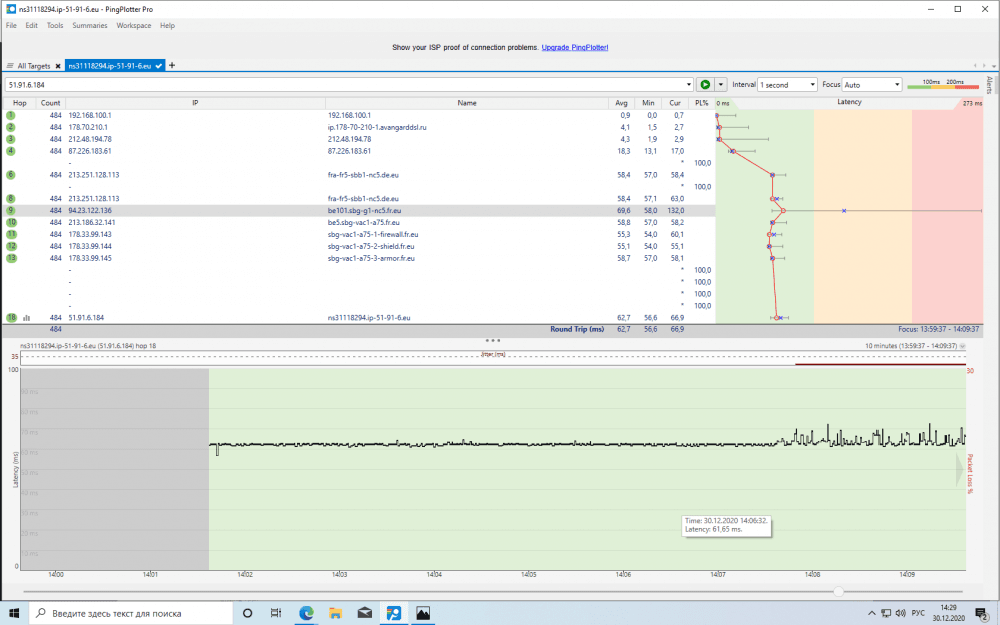Click the Mail icon in the taskbar
The height and width of the screenshot is (625, 1000).
tap(365, 612)
